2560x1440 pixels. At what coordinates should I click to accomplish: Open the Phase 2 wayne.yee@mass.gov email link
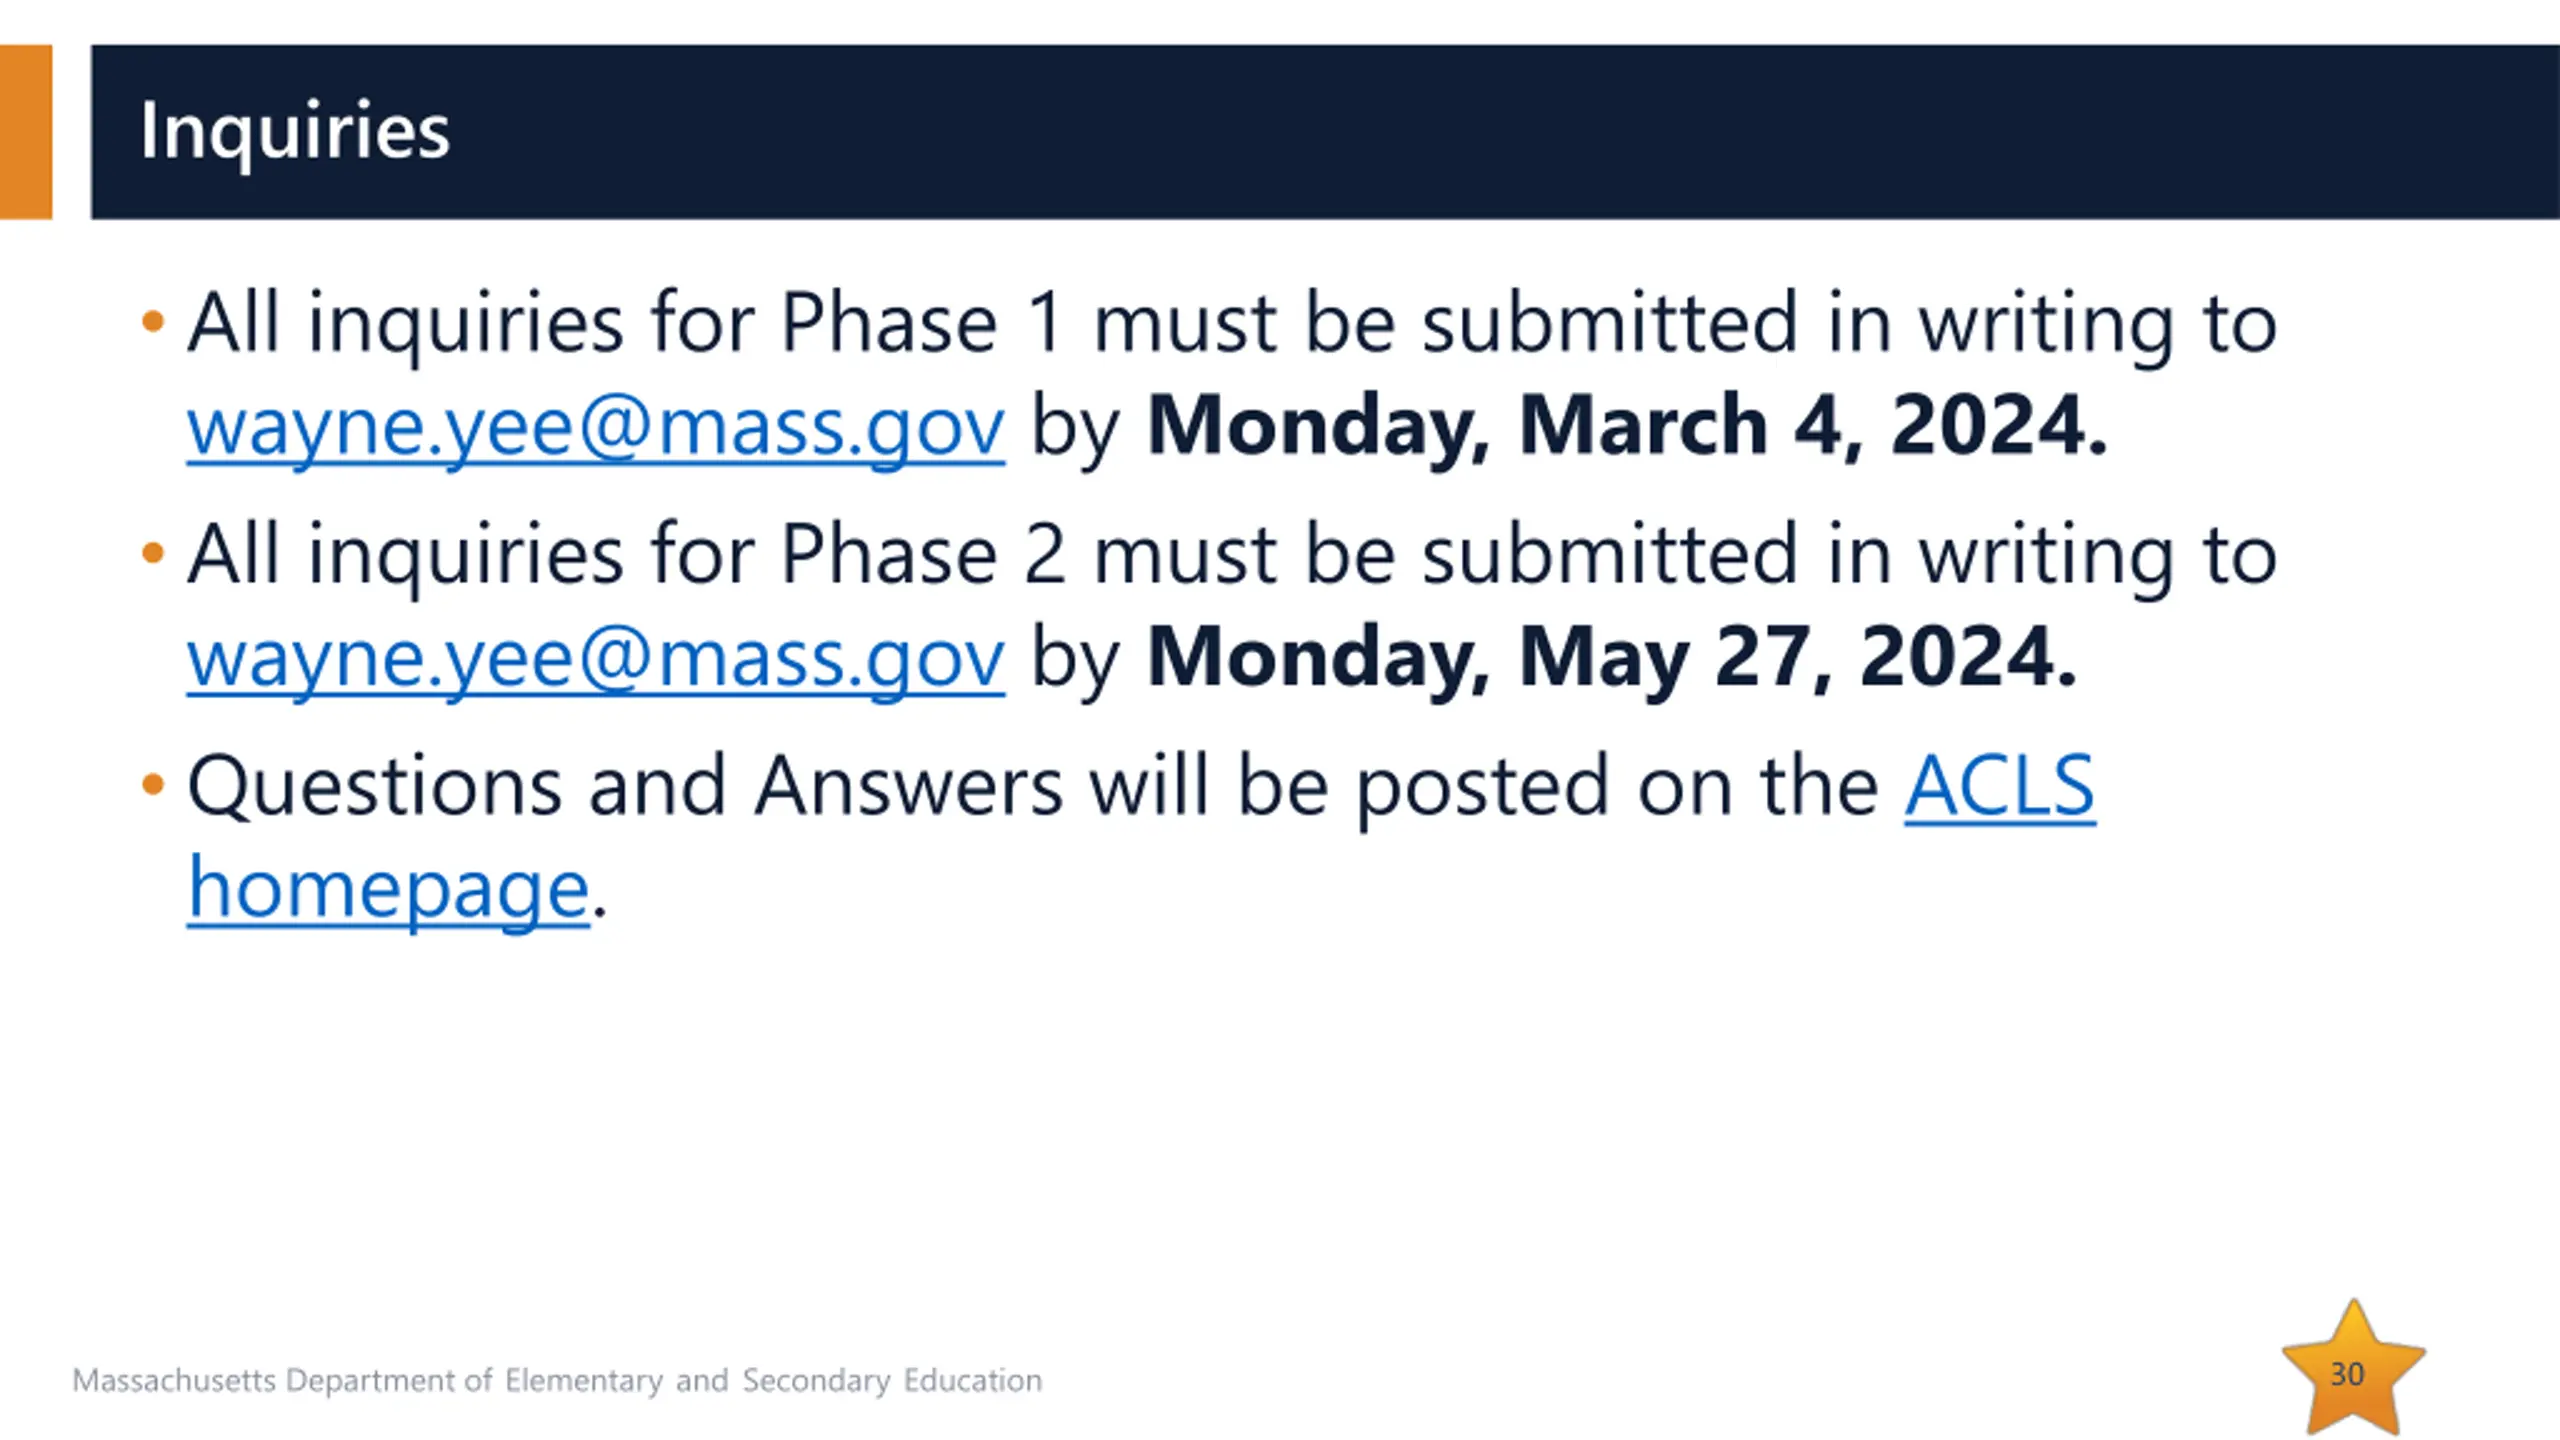(x=596, y=659)
